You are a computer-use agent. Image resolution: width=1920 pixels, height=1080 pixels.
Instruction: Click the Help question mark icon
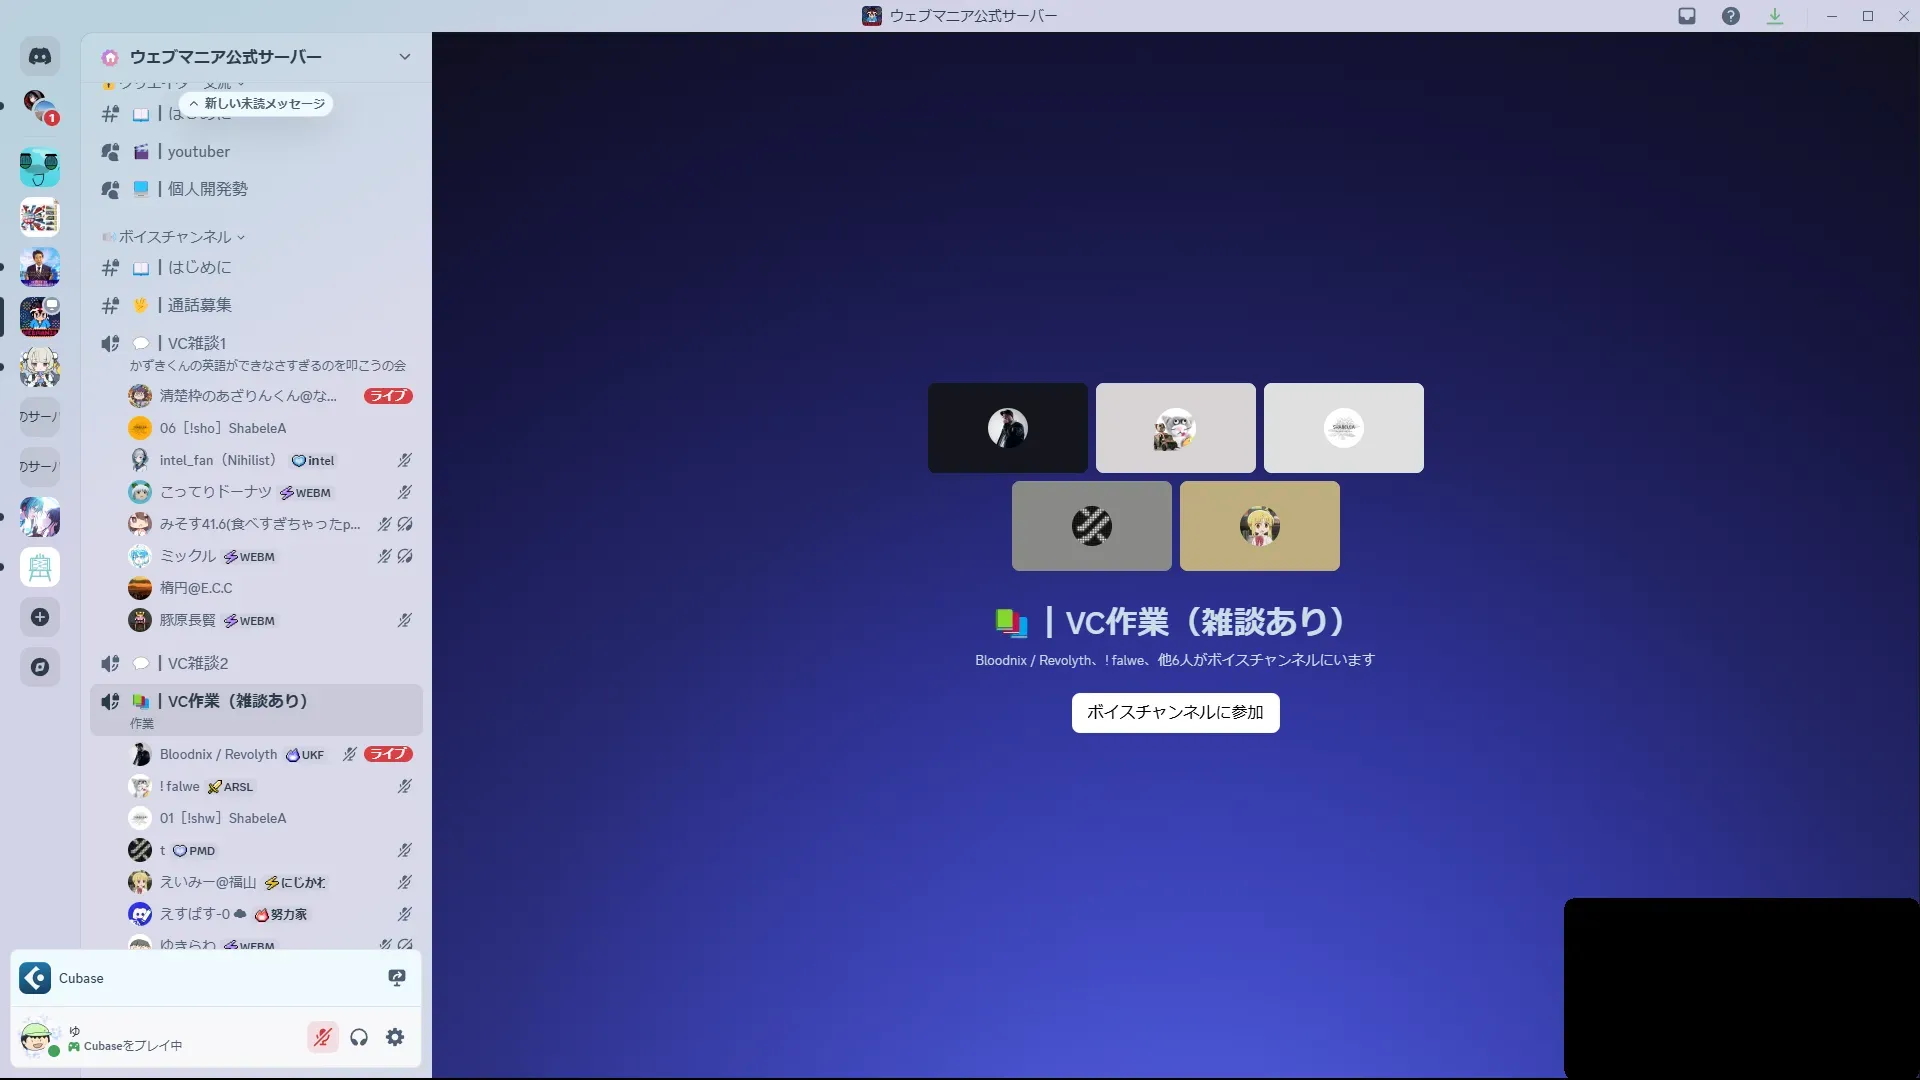[1731, 16]
